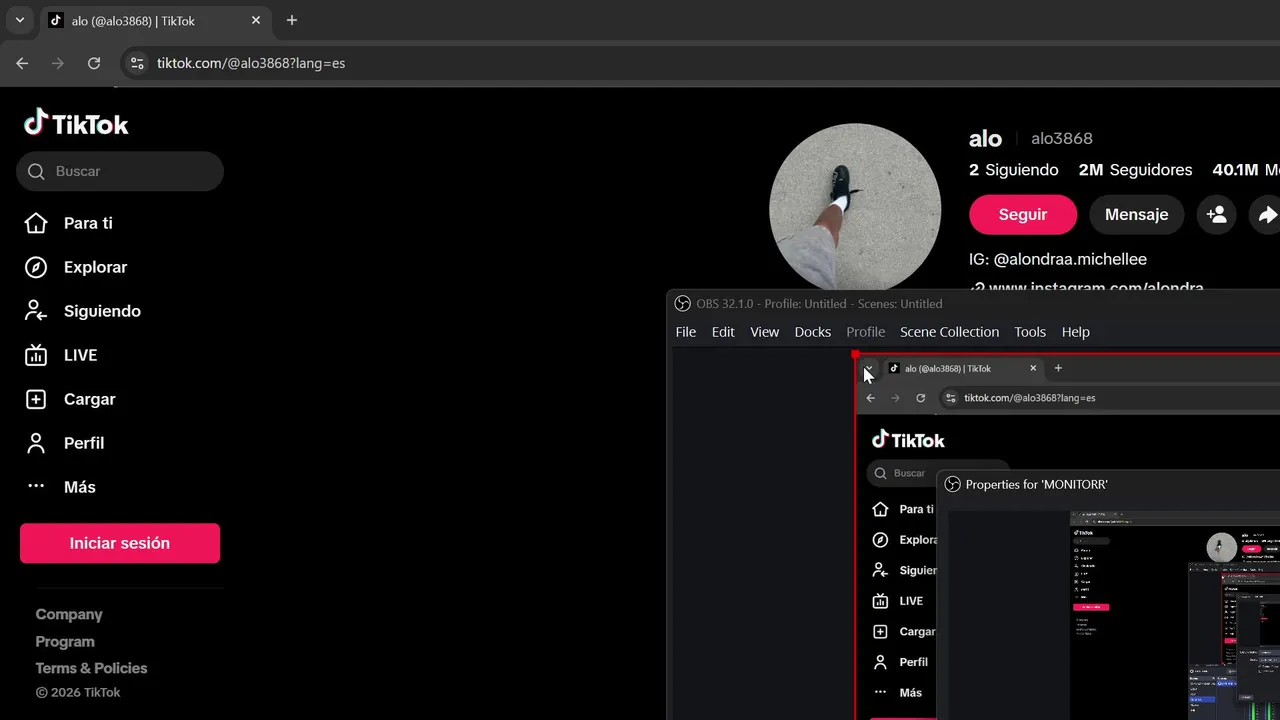Click the IG: @alondraa.michellee bio text
1280x720 pixels.
click(x=1058, y=259)
